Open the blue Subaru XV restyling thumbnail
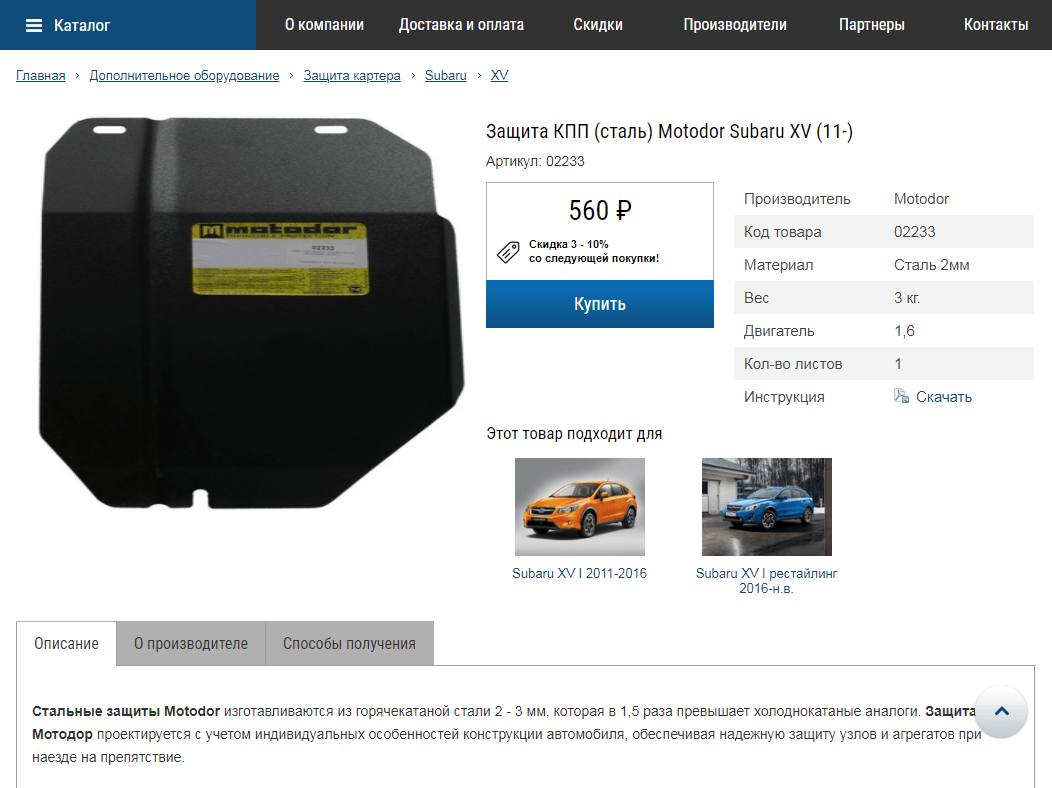 coord(766,506)
